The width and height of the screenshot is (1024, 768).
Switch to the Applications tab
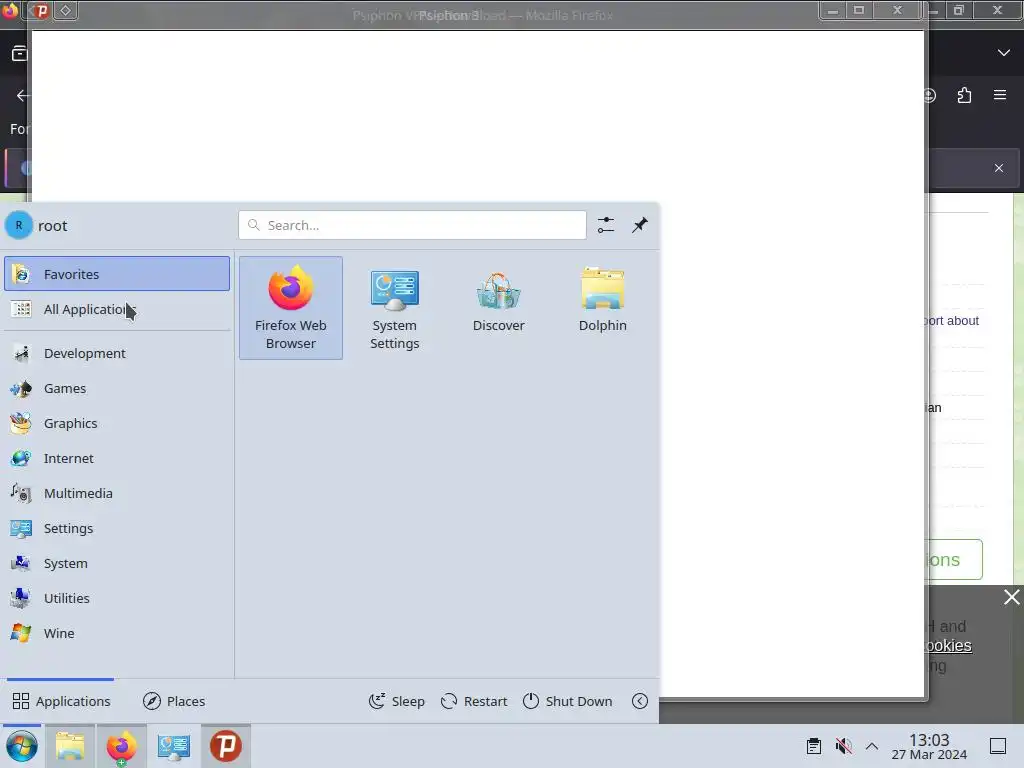coord(61,701)
